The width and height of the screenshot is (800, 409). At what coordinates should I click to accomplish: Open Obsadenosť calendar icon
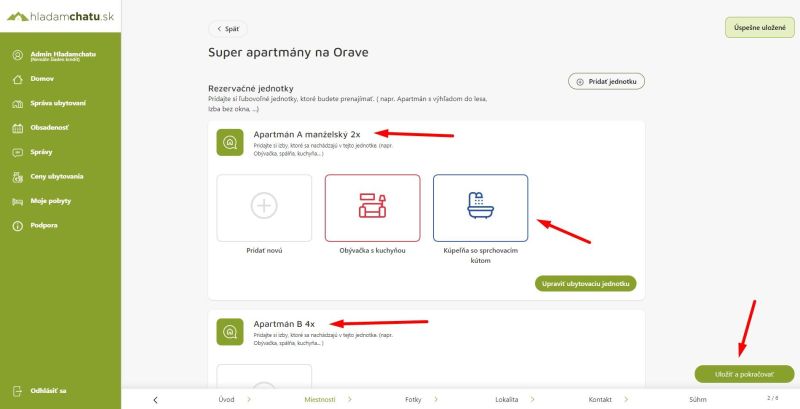[x=18, y=129]
